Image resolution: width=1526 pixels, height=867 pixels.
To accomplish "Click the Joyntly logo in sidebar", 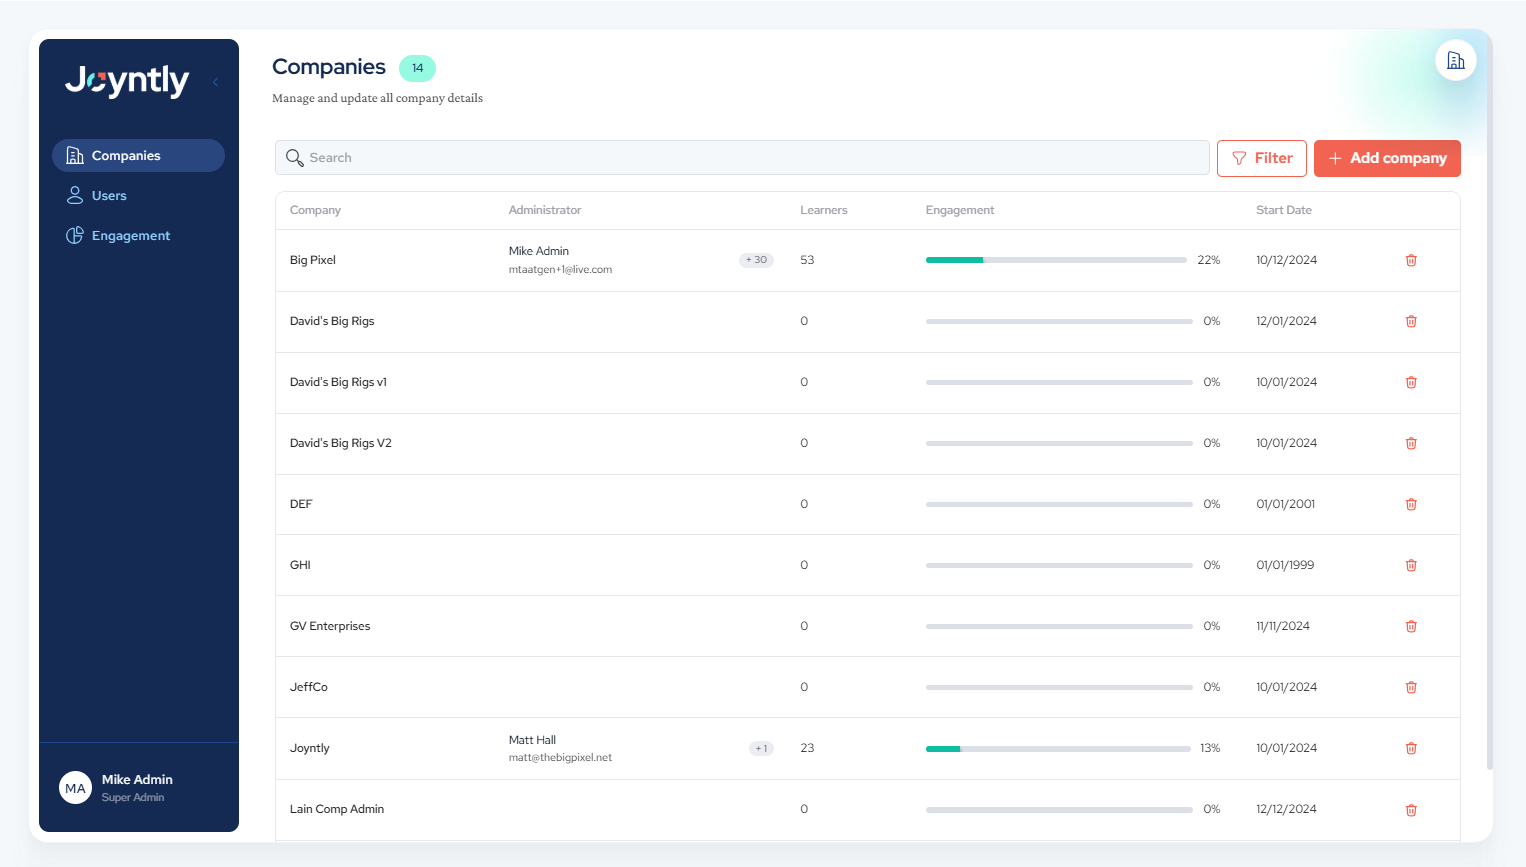I will 127,81.
